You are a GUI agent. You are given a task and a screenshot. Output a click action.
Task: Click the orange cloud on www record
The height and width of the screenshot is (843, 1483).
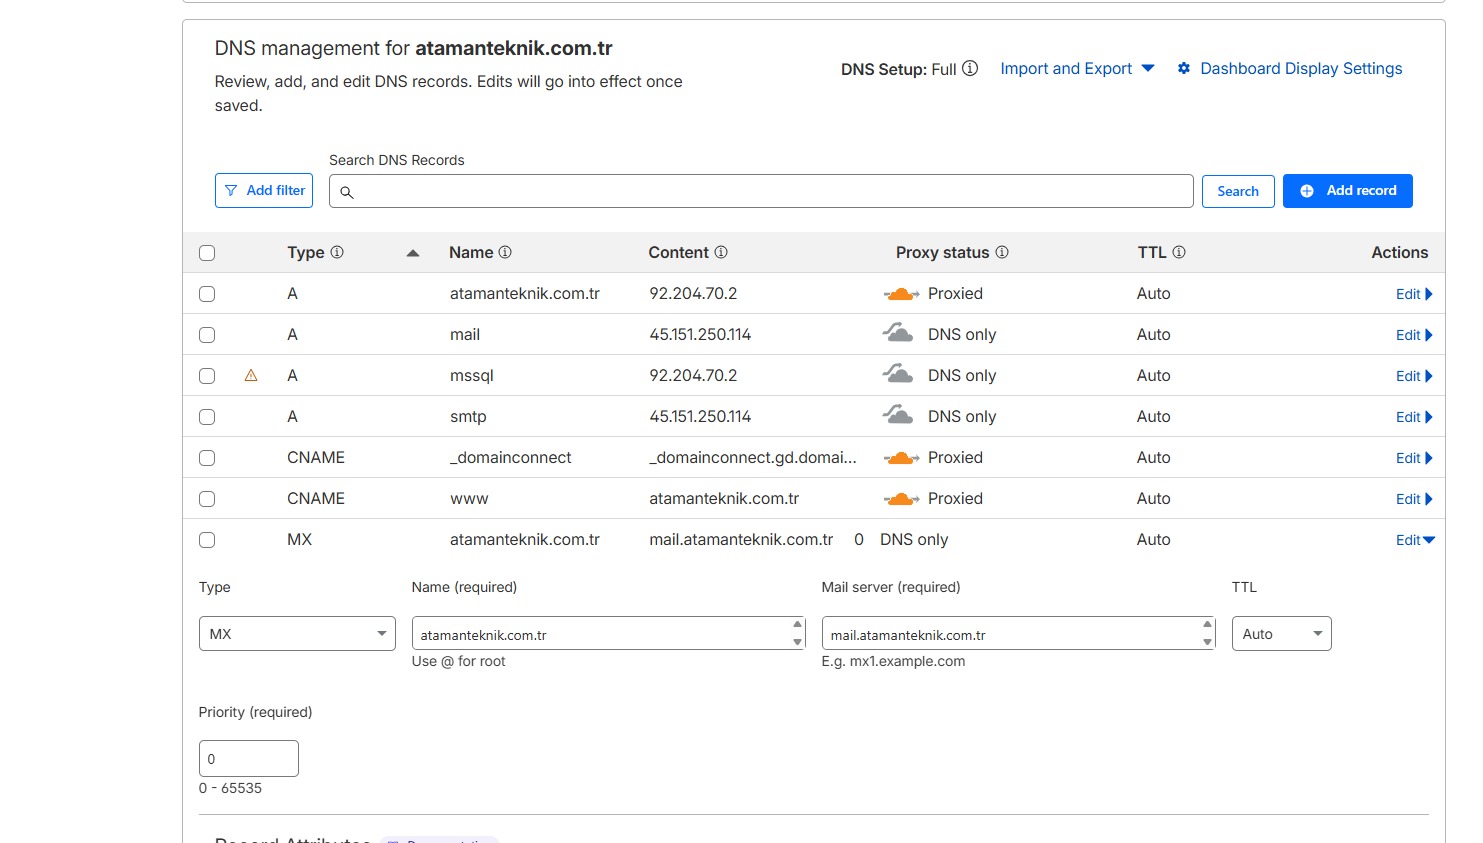click(901, 499)
